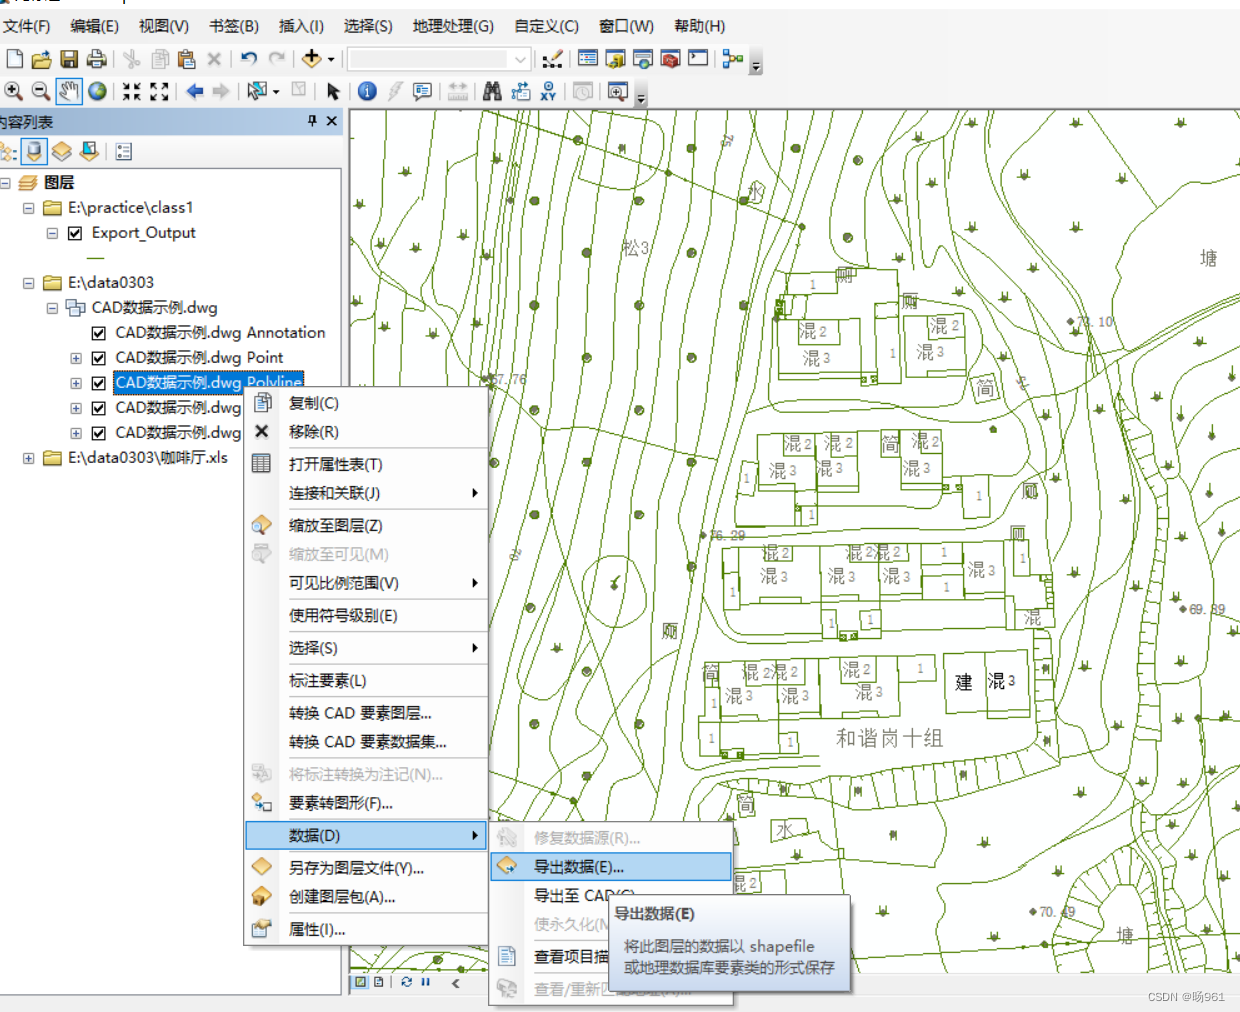Hide the CAD数据示例.dwg Annotation layer
This screenshot has height=1012, width=1240.
pos(98,332)
